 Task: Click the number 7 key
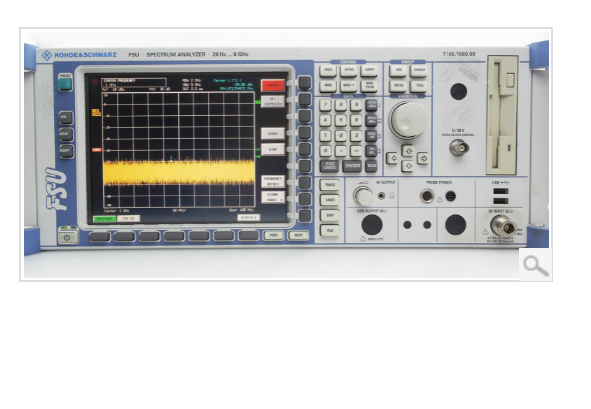pos(325,105)
